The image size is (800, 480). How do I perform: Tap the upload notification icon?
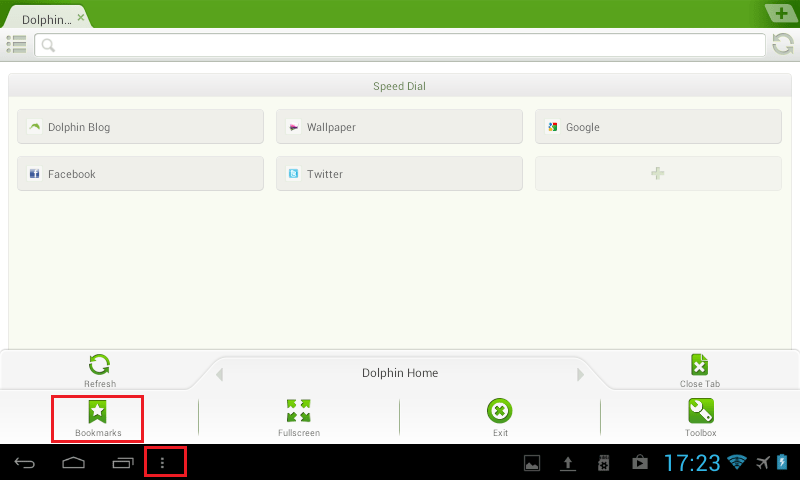[567, 463]
